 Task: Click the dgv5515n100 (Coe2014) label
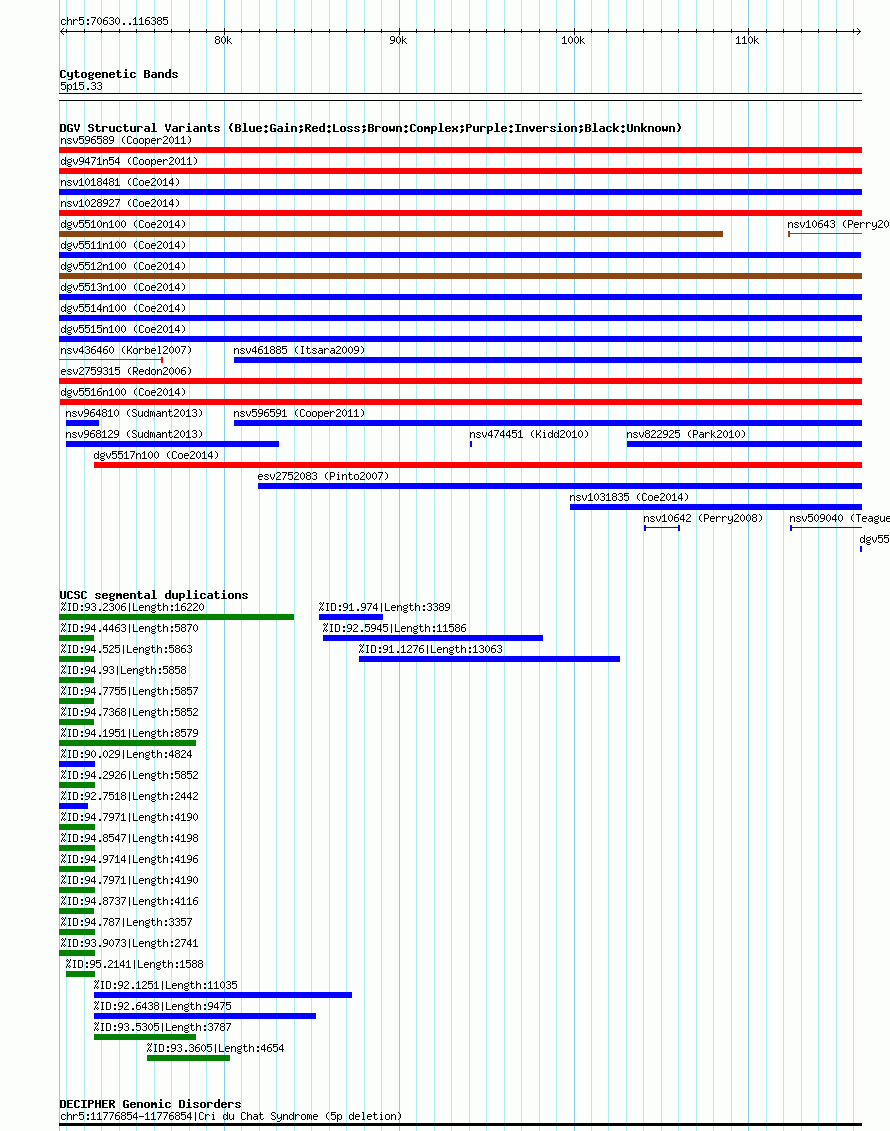click(123, 329)
